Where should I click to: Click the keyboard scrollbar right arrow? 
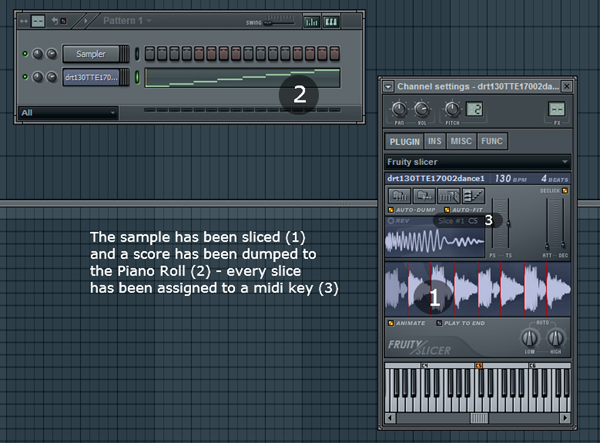(x=565, y=418)
